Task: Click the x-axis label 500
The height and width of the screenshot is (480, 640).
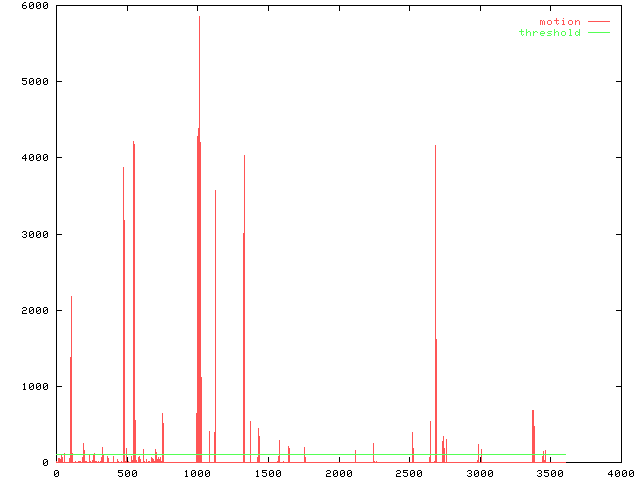Action: pyautogui.click(x=127, y=472)
